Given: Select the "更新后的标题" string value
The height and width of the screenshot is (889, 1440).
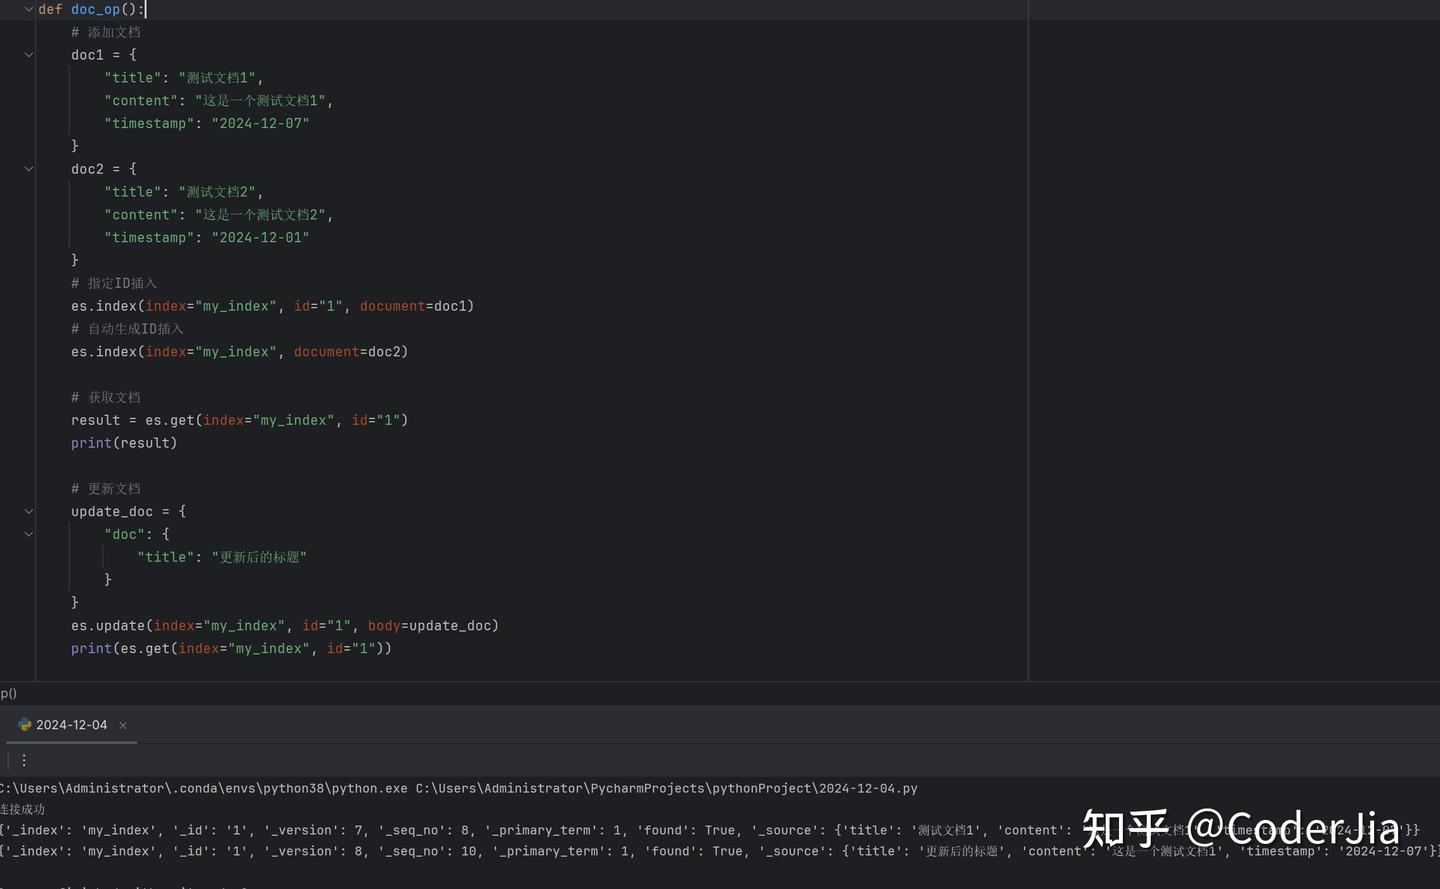Looking at the screenshot, I should coord(258,557).
